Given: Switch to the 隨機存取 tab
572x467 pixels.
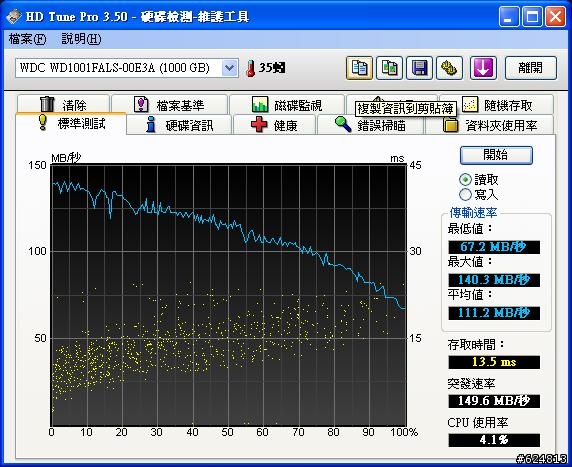Looking at the screenshot, I should 497,104.
